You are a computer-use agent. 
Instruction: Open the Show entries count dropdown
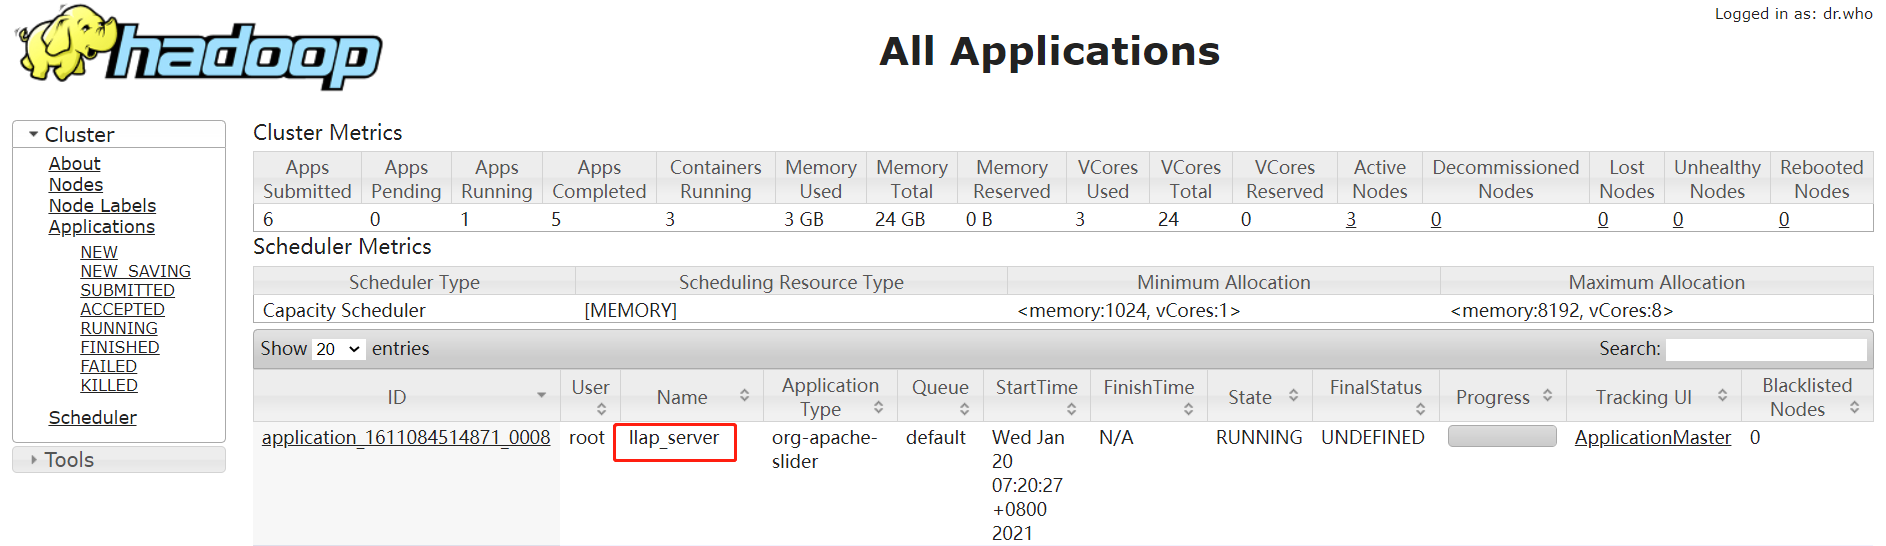click(338, 349)
